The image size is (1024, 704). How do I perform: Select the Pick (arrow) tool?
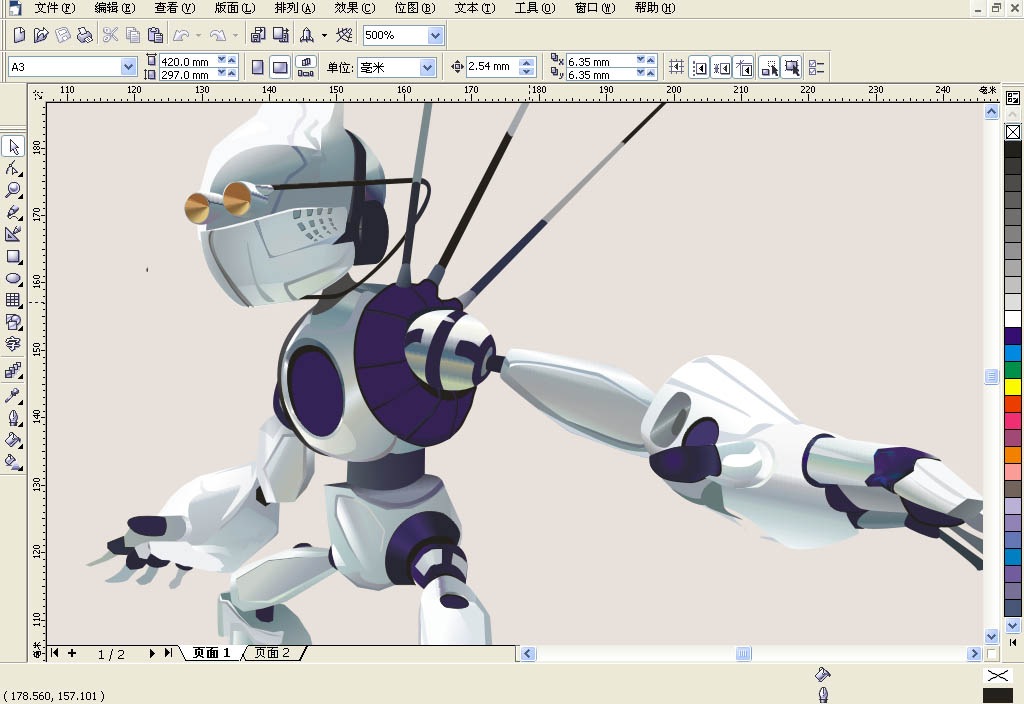[x=13, y=148]
